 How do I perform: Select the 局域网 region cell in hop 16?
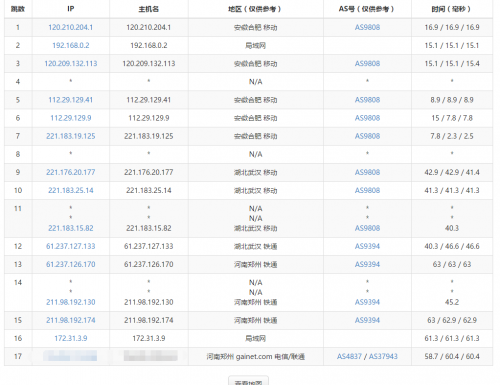coord(255,338)
